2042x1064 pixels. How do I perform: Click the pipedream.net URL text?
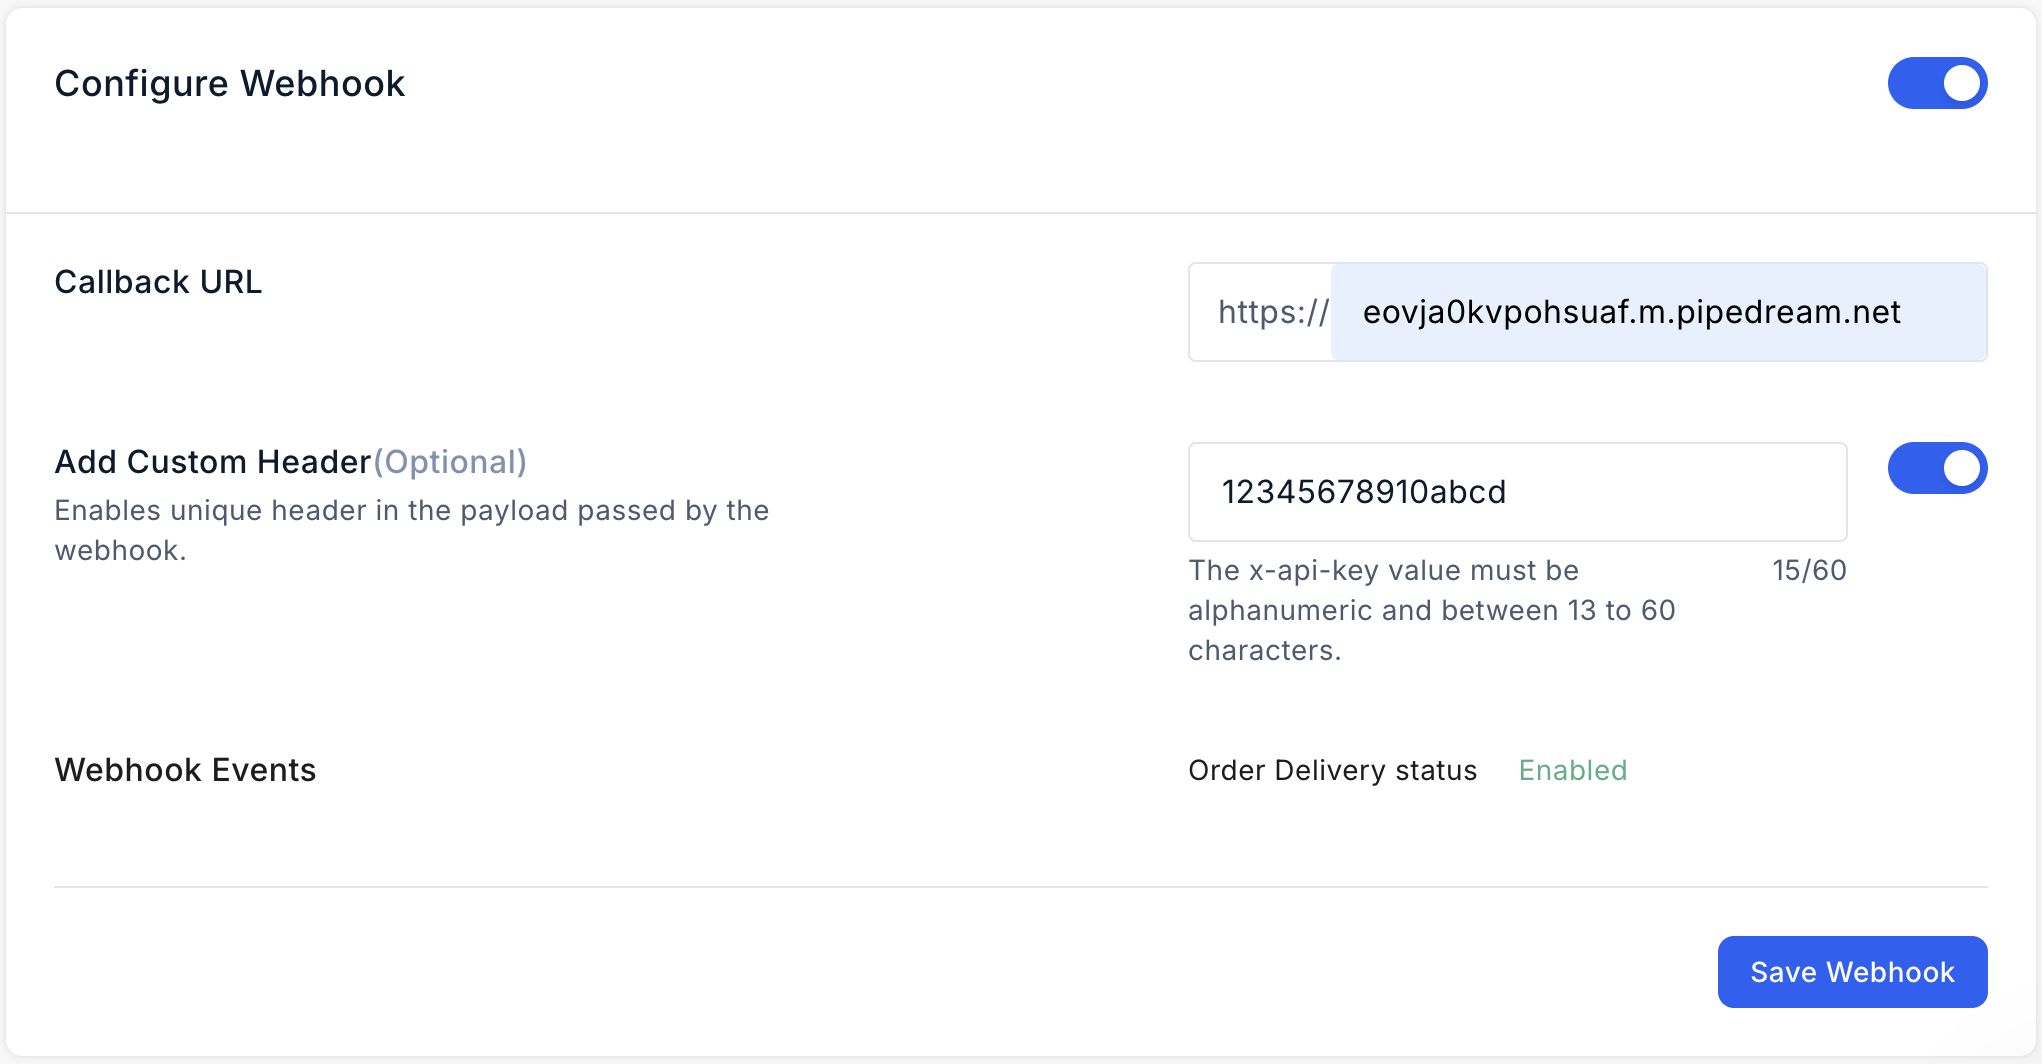tap(1632, 312)
